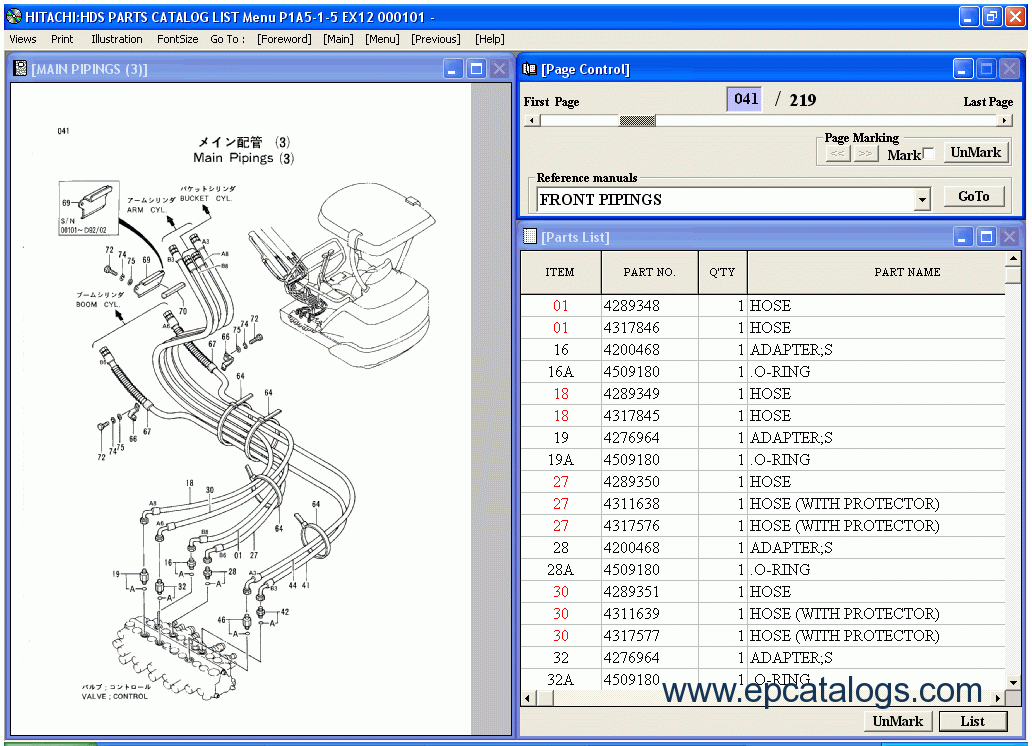This screenshot has width=1032, height=746.
Task: Select item 32 in the parts list
Action: click(x=561, y=658)
